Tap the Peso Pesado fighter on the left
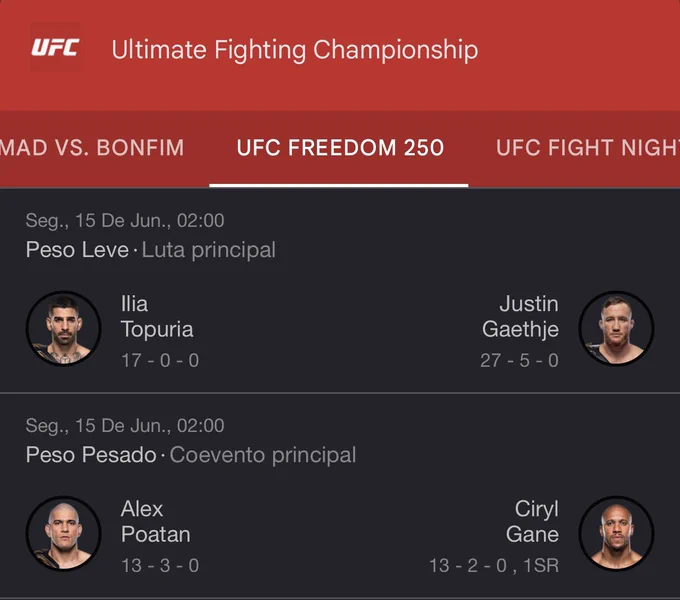Image resolution: width=680 pixels, height=600 pixels. (x=63, y=533)
